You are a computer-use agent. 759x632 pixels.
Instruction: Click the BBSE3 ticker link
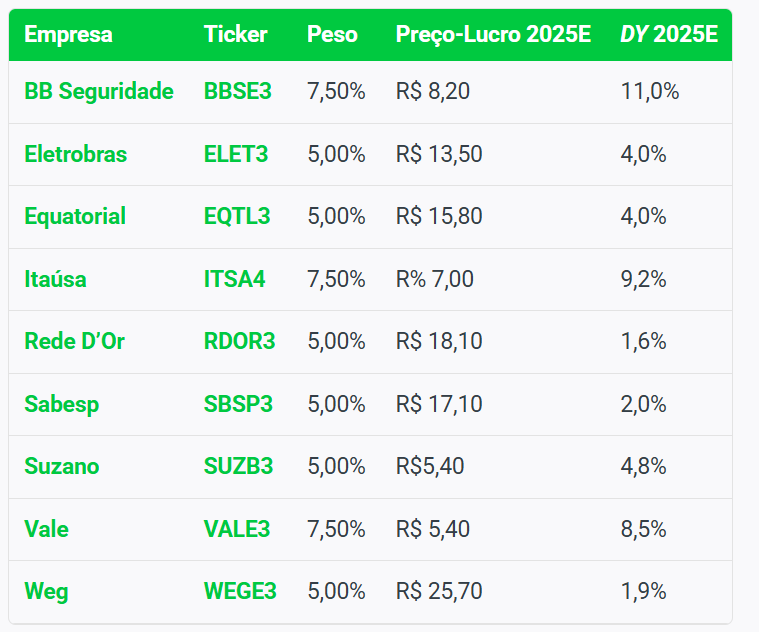point(238,91)
